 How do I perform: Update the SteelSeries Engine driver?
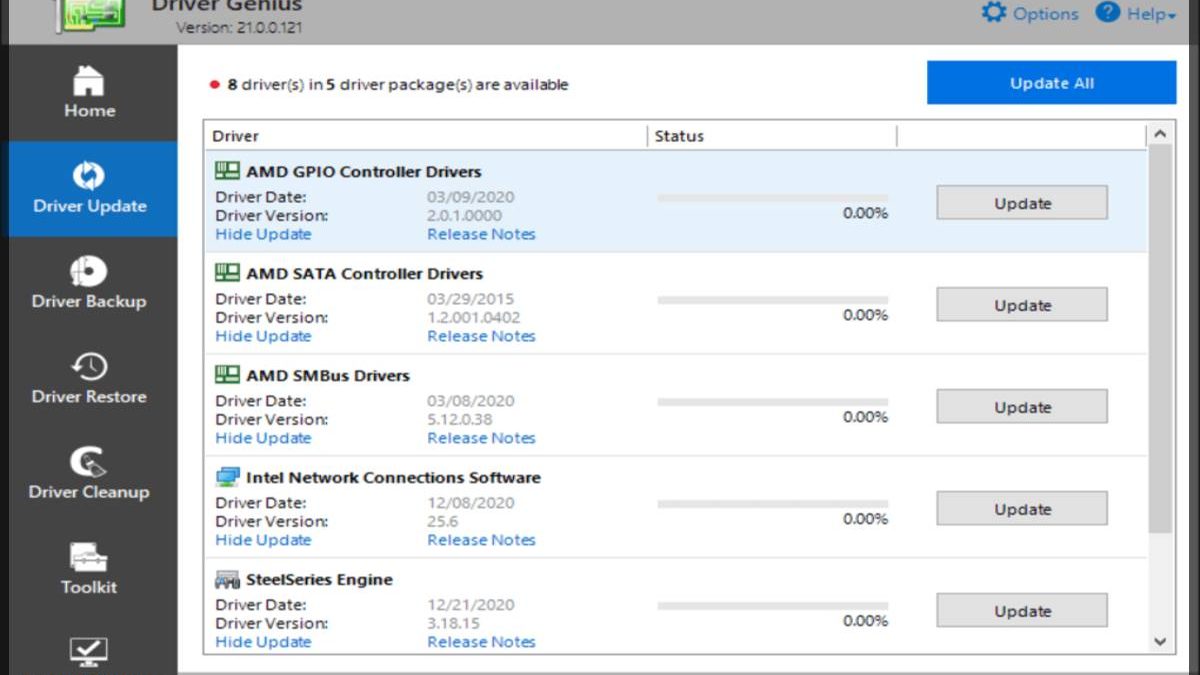click(1022, 611)
